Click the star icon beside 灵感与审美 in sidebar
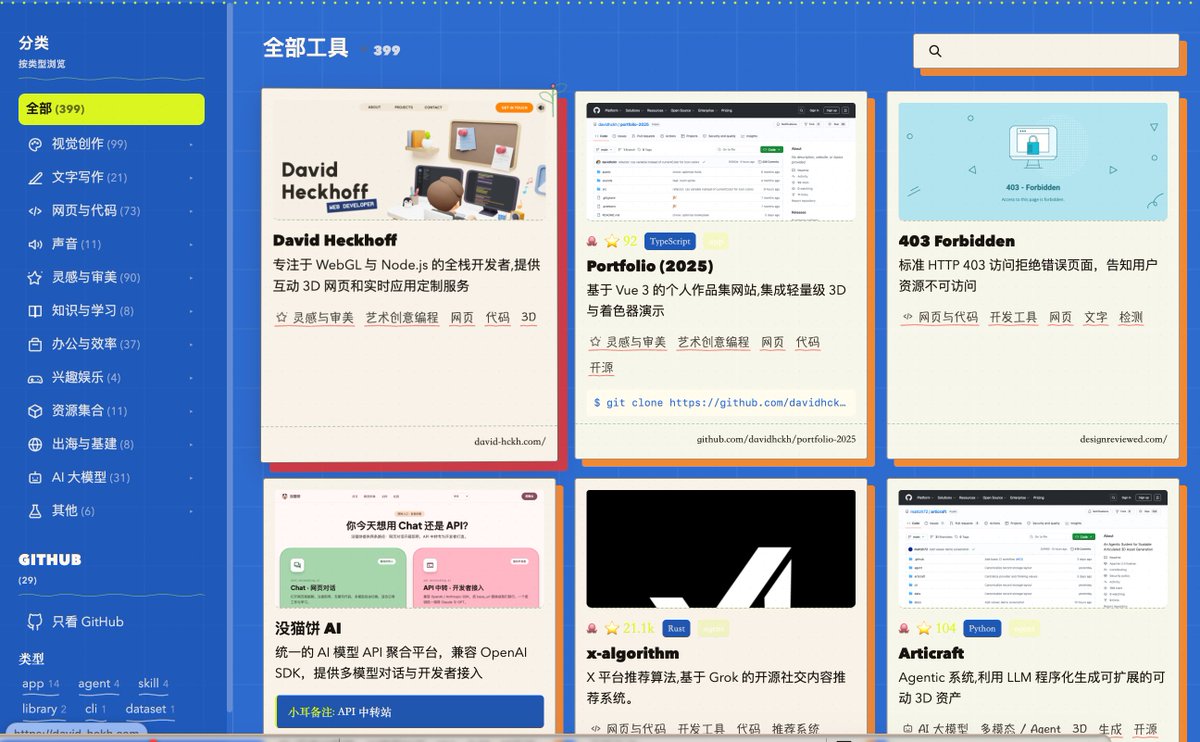The height and width of the screenshot is (742, 1200). tap(35, 277)
